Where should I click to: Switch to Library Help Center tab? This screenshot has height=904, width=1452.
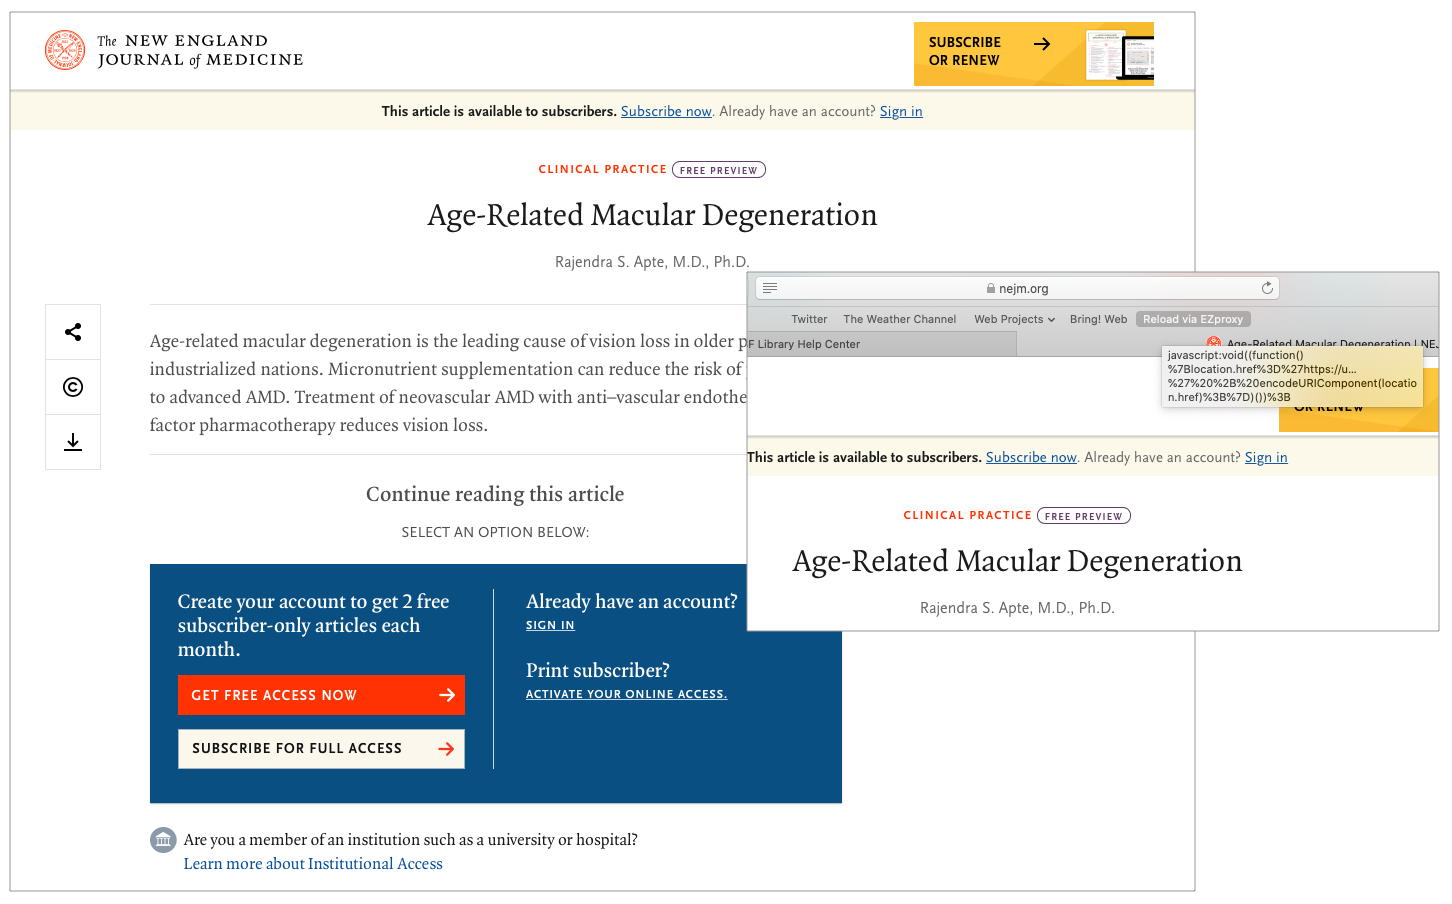point(882,344)
